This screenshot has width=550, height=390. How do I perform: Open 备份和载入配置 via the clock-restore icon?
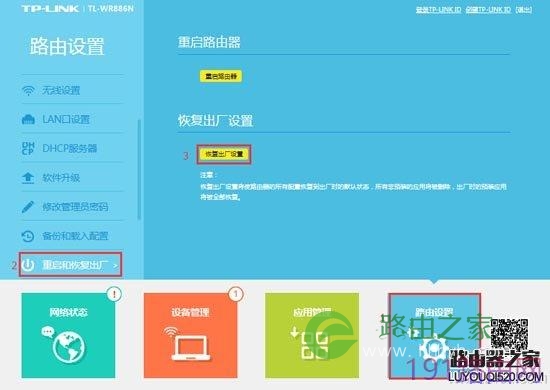[x=28, y=236]
